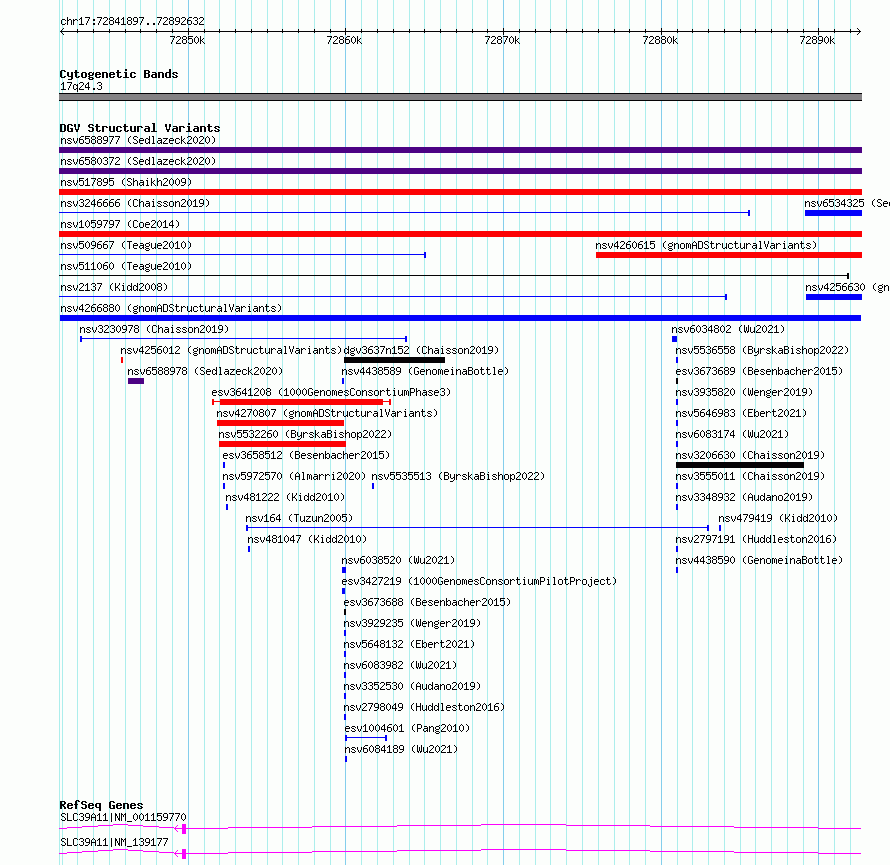Select the 72850k ruler position label
Viewport: 890px width, 865px height.
pos(187,40)
